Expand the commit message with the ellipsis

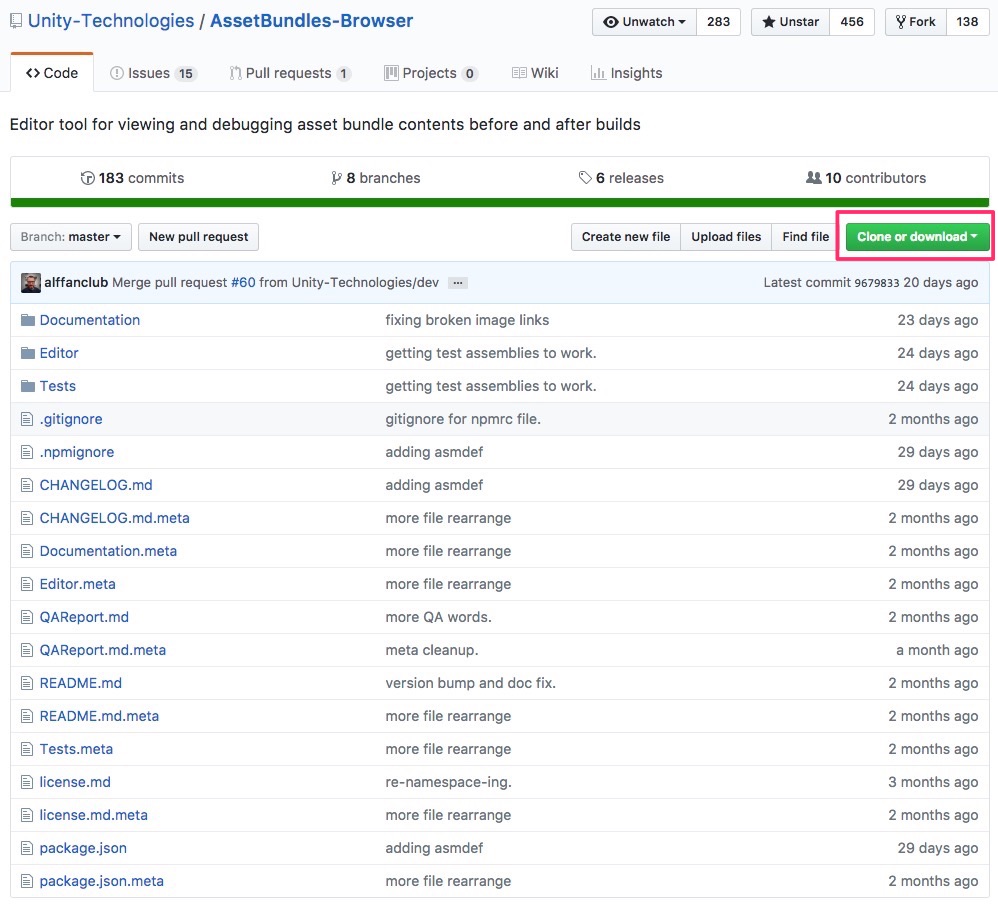457,282
